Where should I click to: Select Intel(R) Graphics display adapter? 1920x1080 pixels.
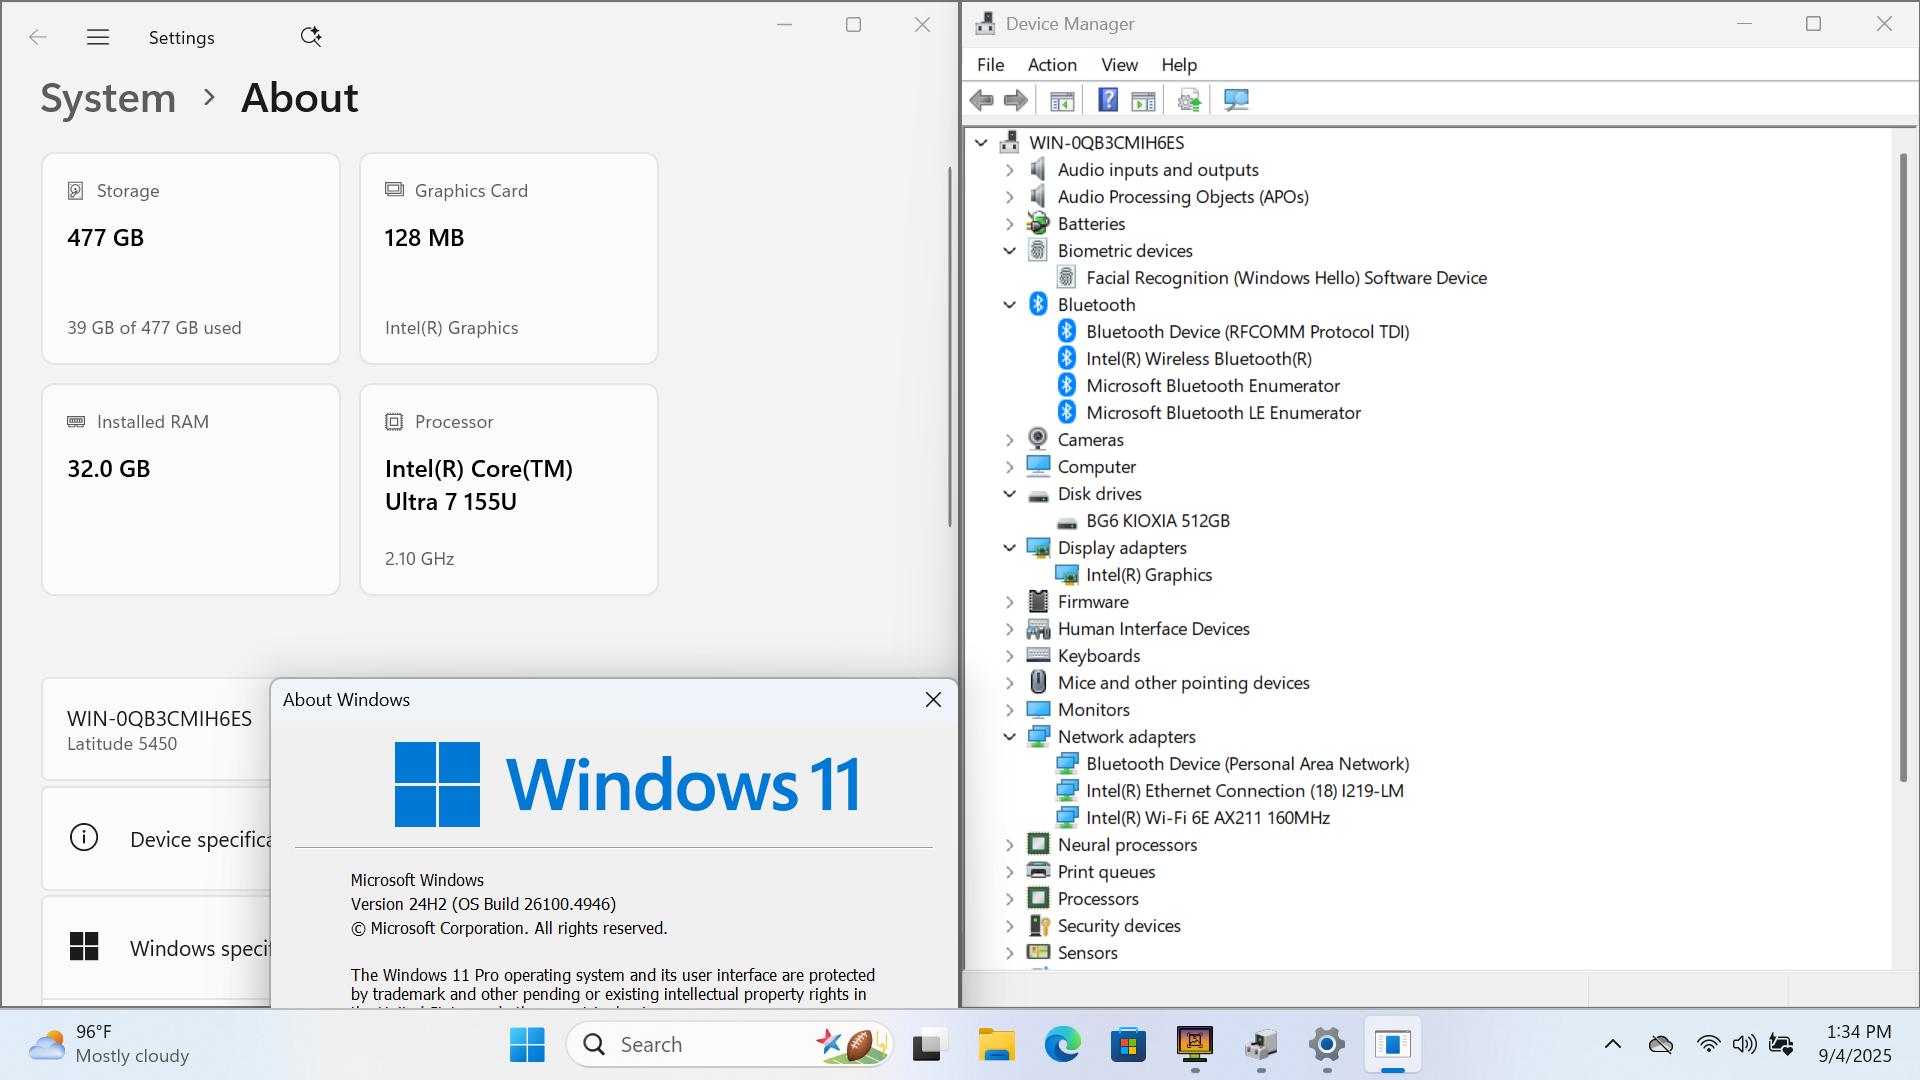pyautogui.click(x=1149, y=575)
